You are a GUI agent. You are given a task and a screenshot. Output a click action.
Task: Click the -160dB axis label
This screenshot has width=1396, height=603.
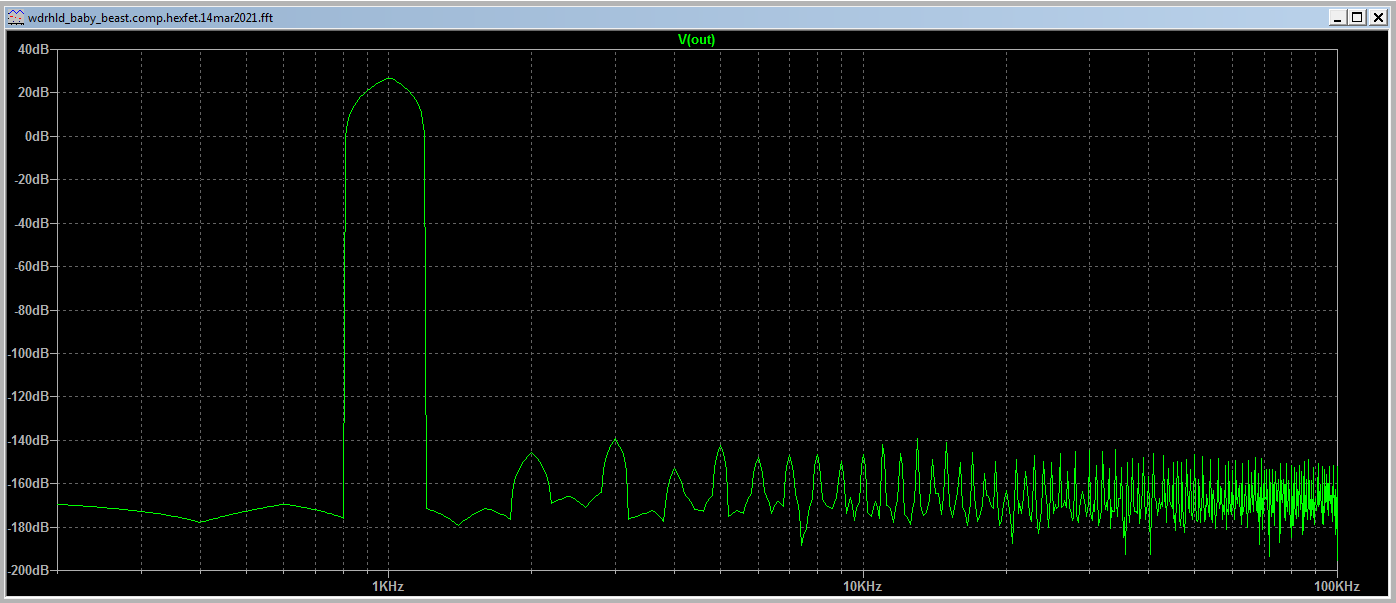coord(28,484)
